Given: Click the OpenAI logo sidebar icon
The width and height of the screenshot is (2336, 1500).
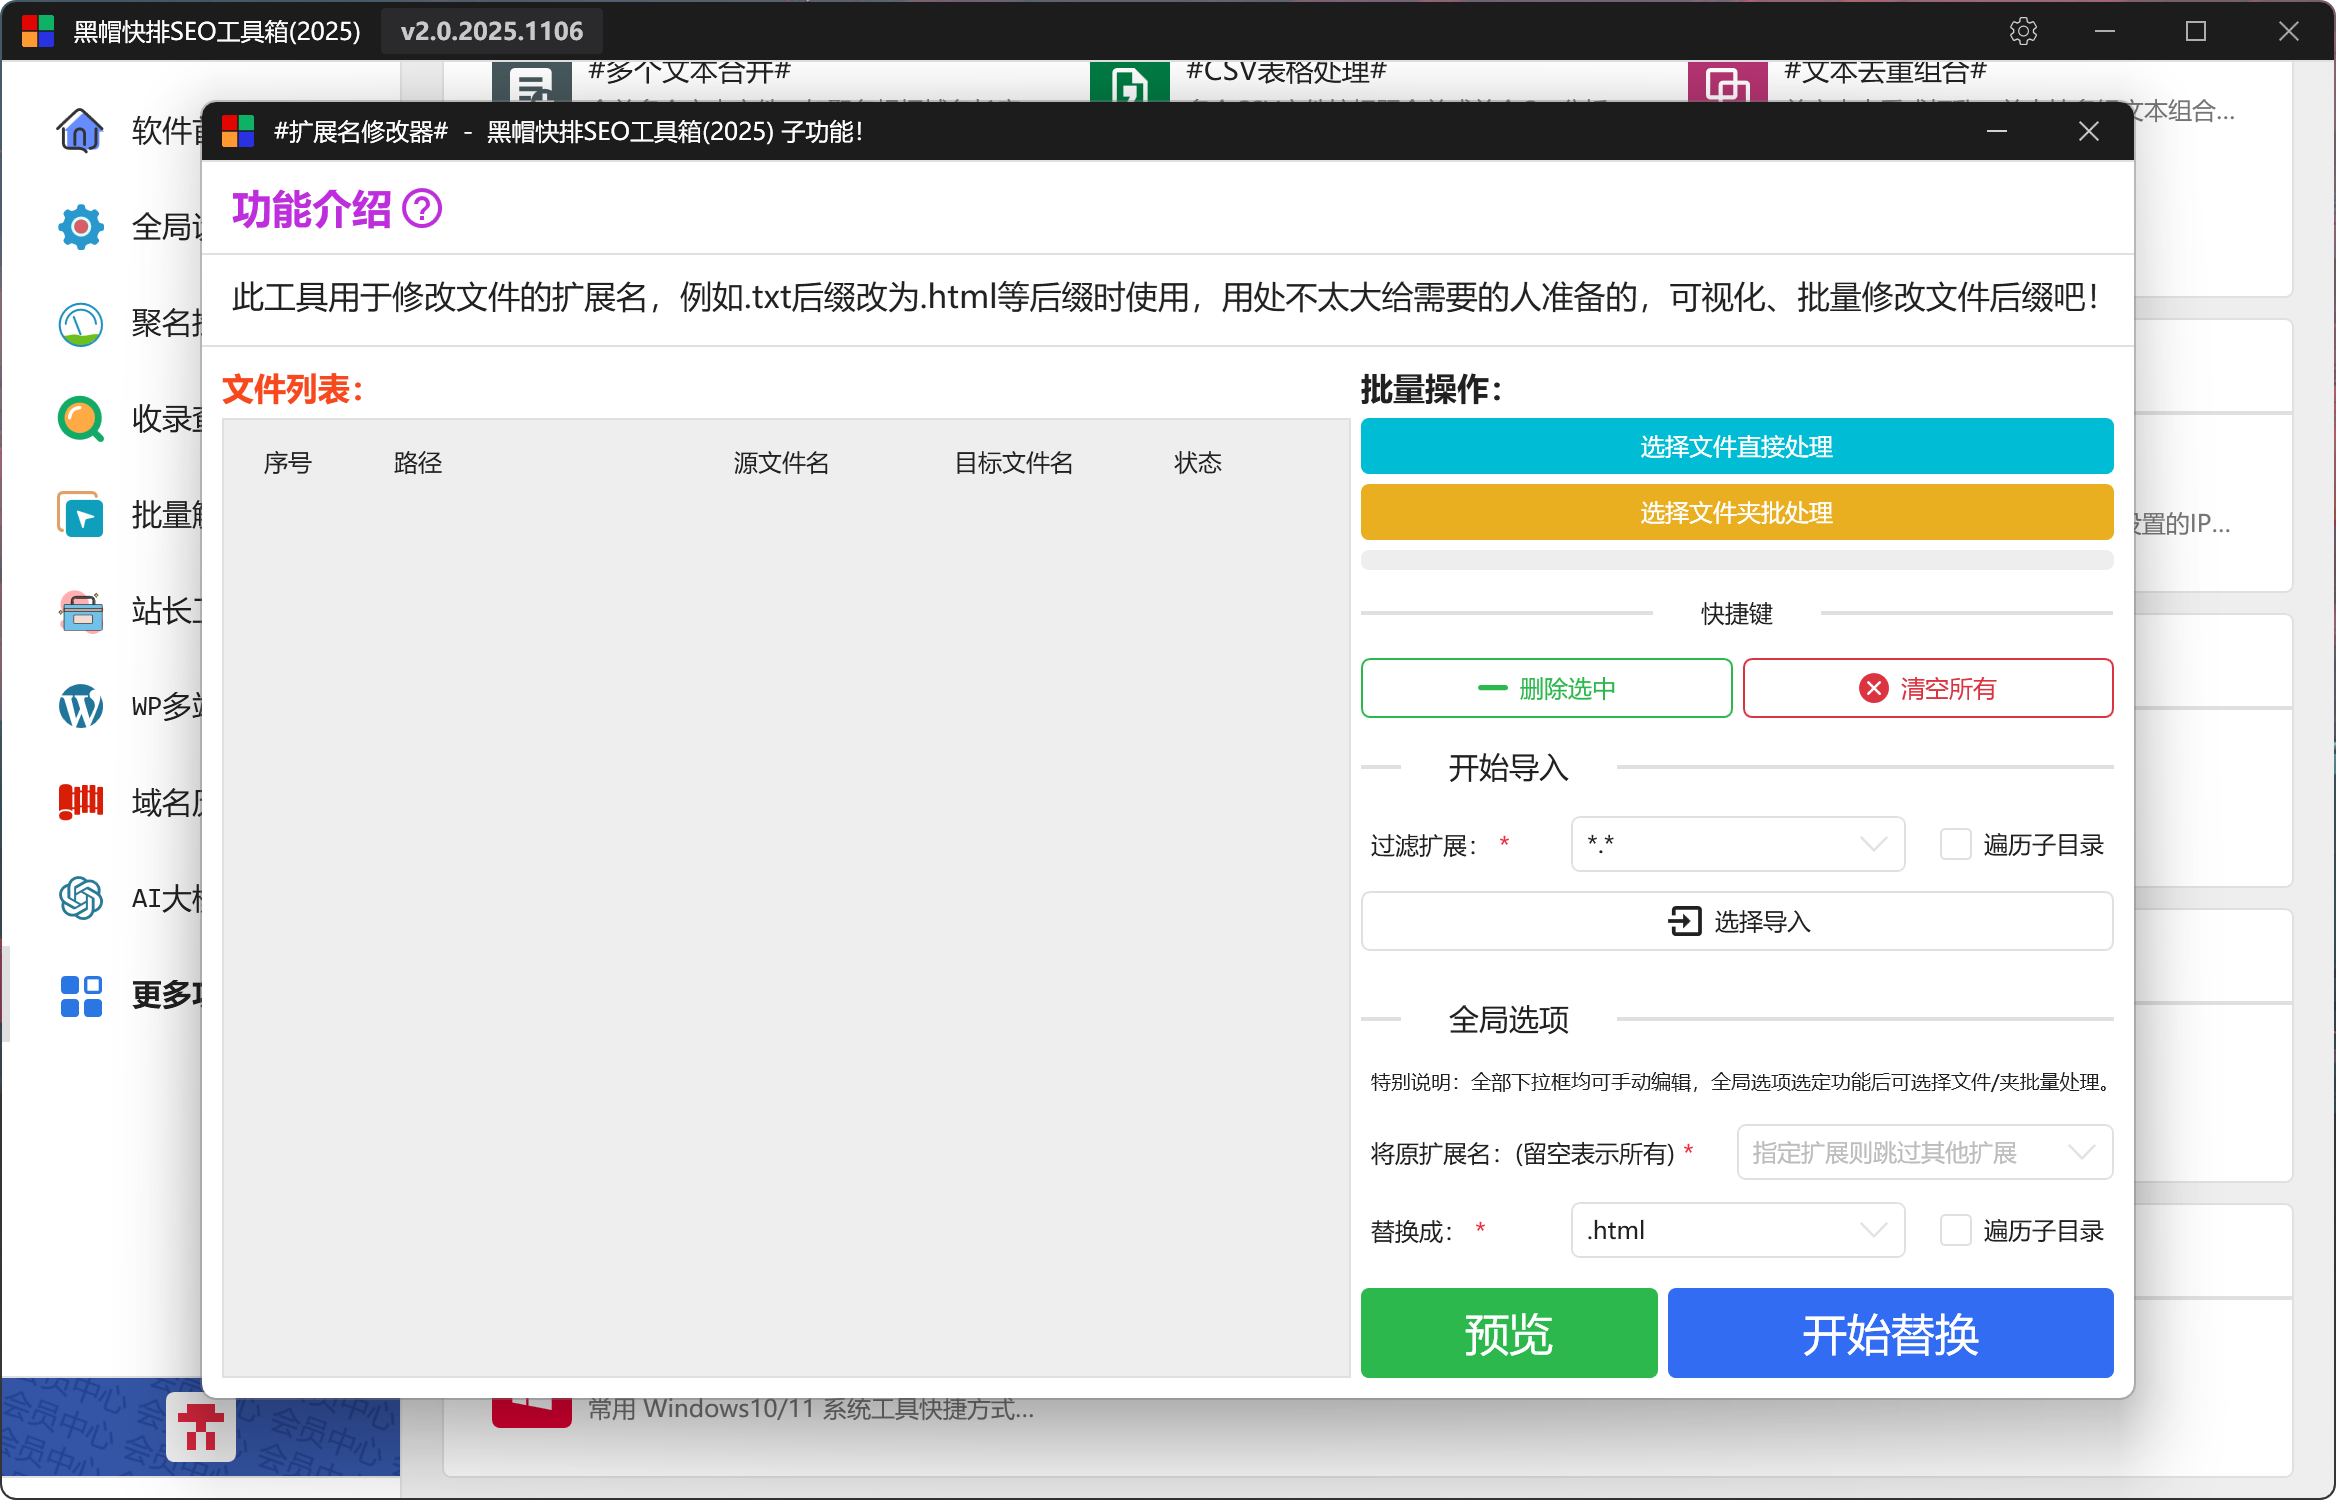Looking at the screenshot, I should point(80,898).
